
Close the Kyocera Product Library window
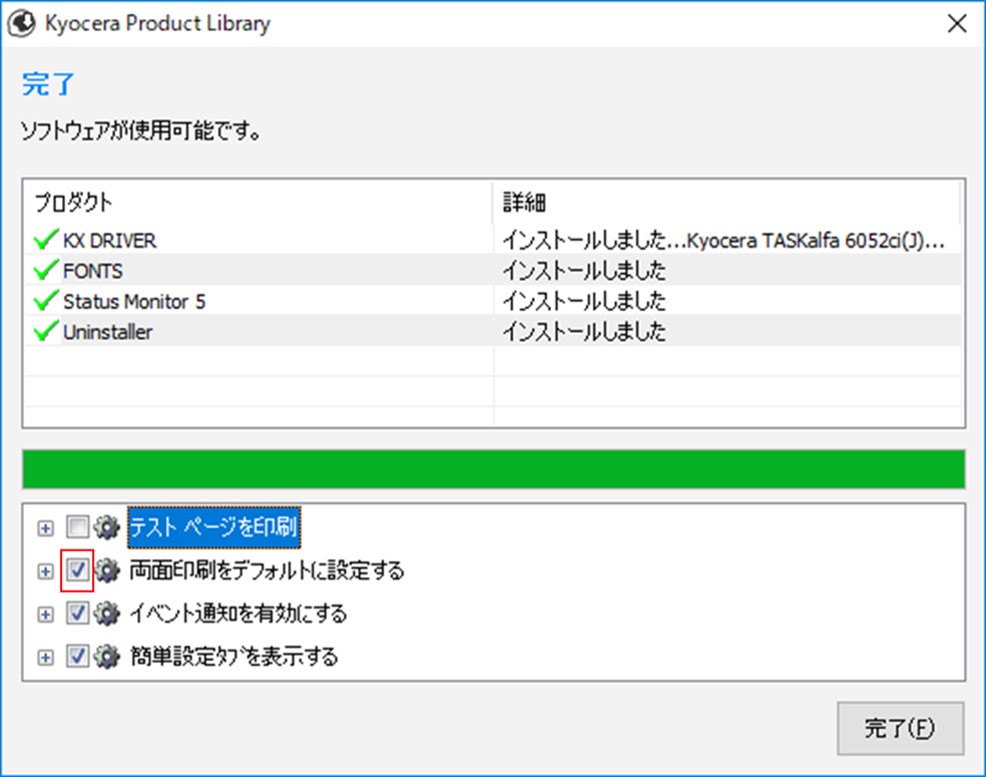957,24
